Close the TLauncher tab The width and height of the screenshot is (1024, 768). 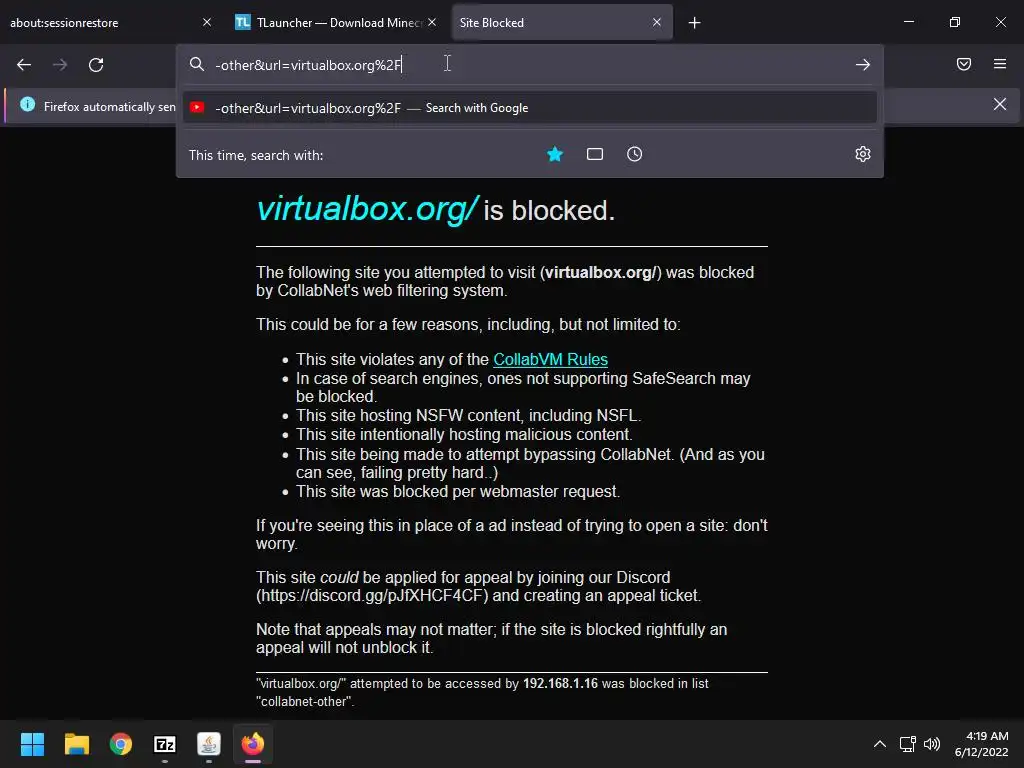pos(432,22)
